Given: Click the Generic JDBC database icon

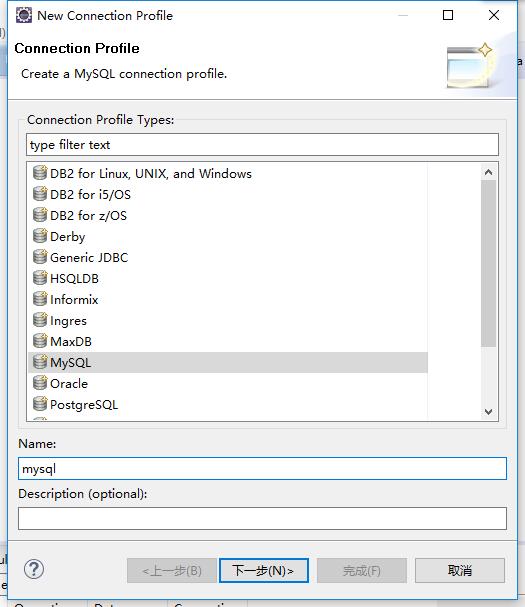Looking at the screenshot, I should pos(39,257).
